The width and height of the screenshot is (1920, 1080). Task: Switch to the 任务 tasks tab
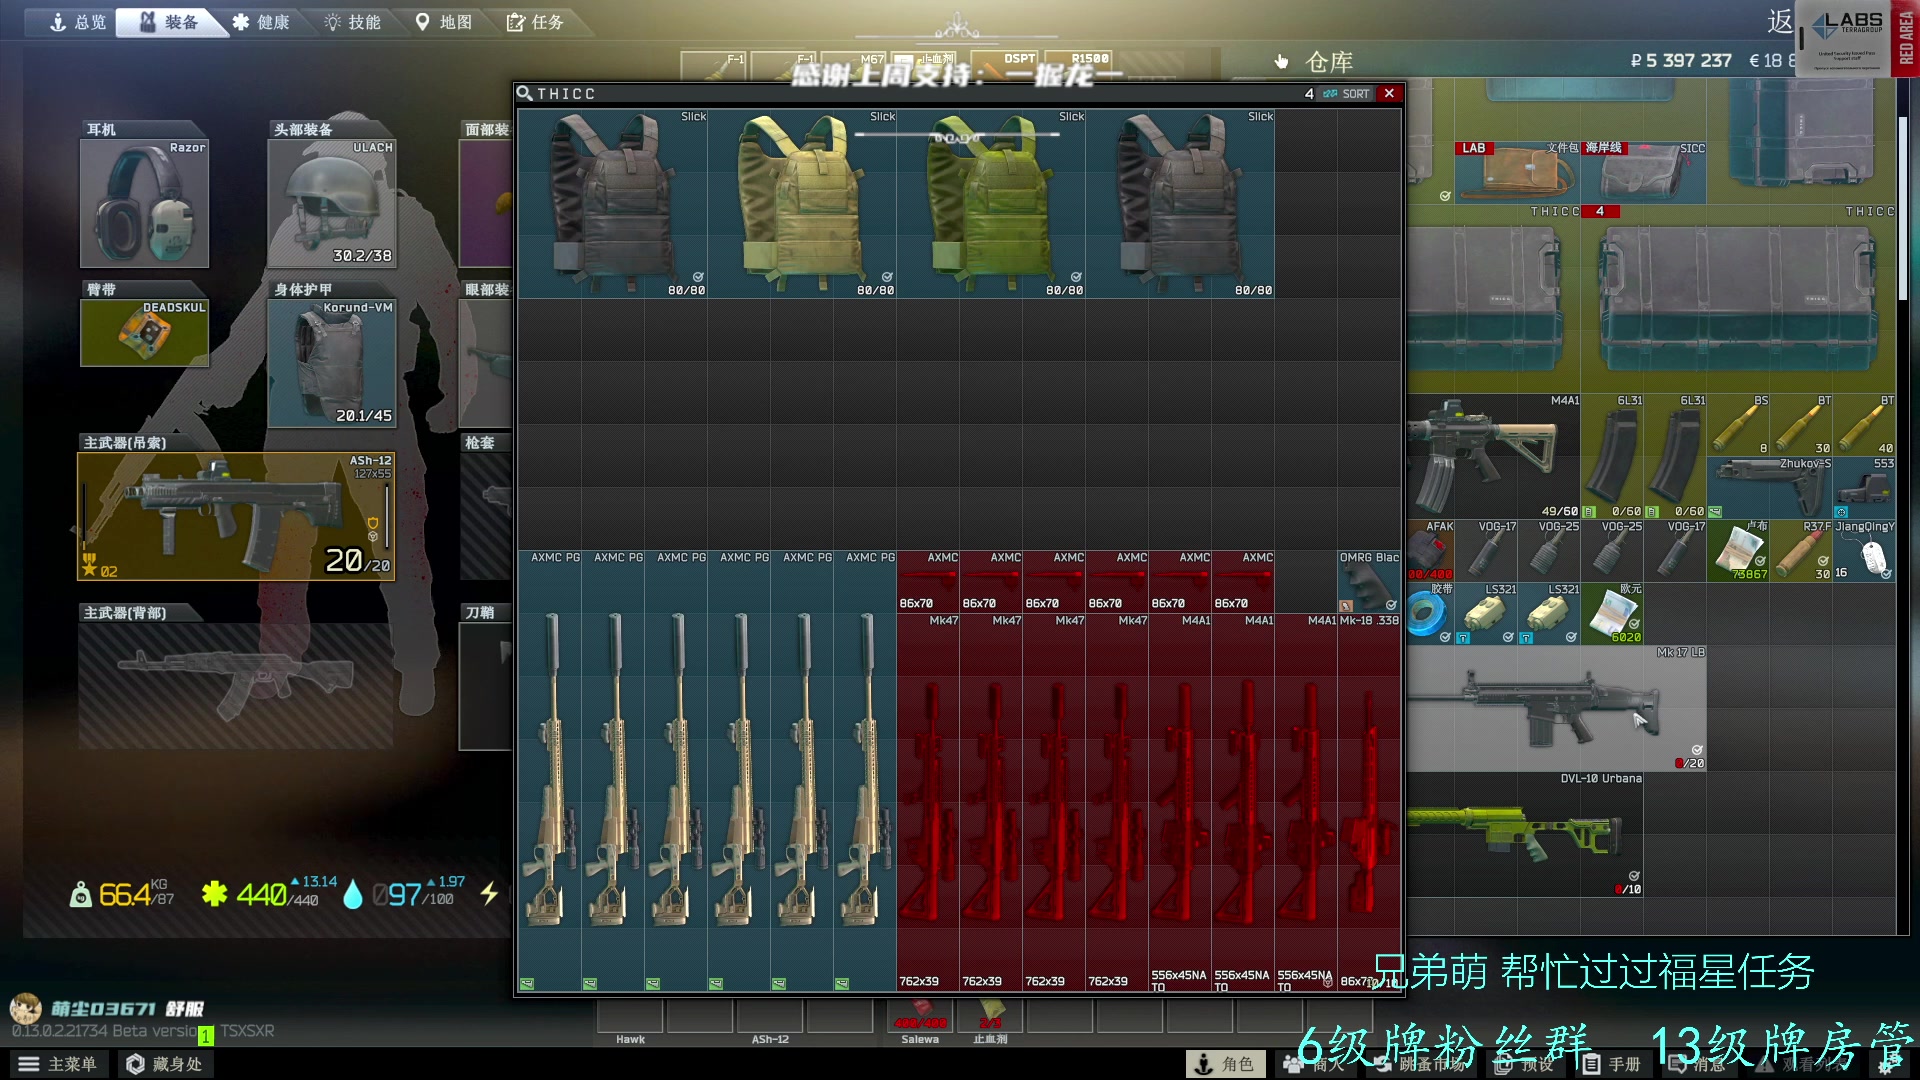tap(535, 22)
